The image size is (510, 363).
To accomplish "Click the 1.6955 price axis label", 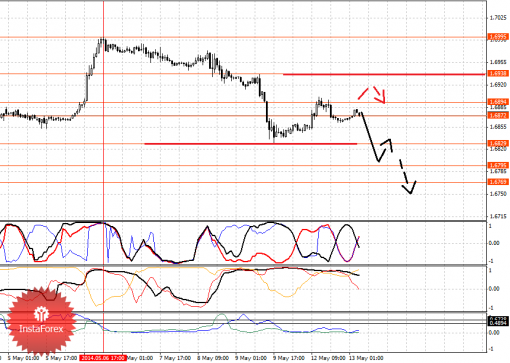I will [498, 62].
